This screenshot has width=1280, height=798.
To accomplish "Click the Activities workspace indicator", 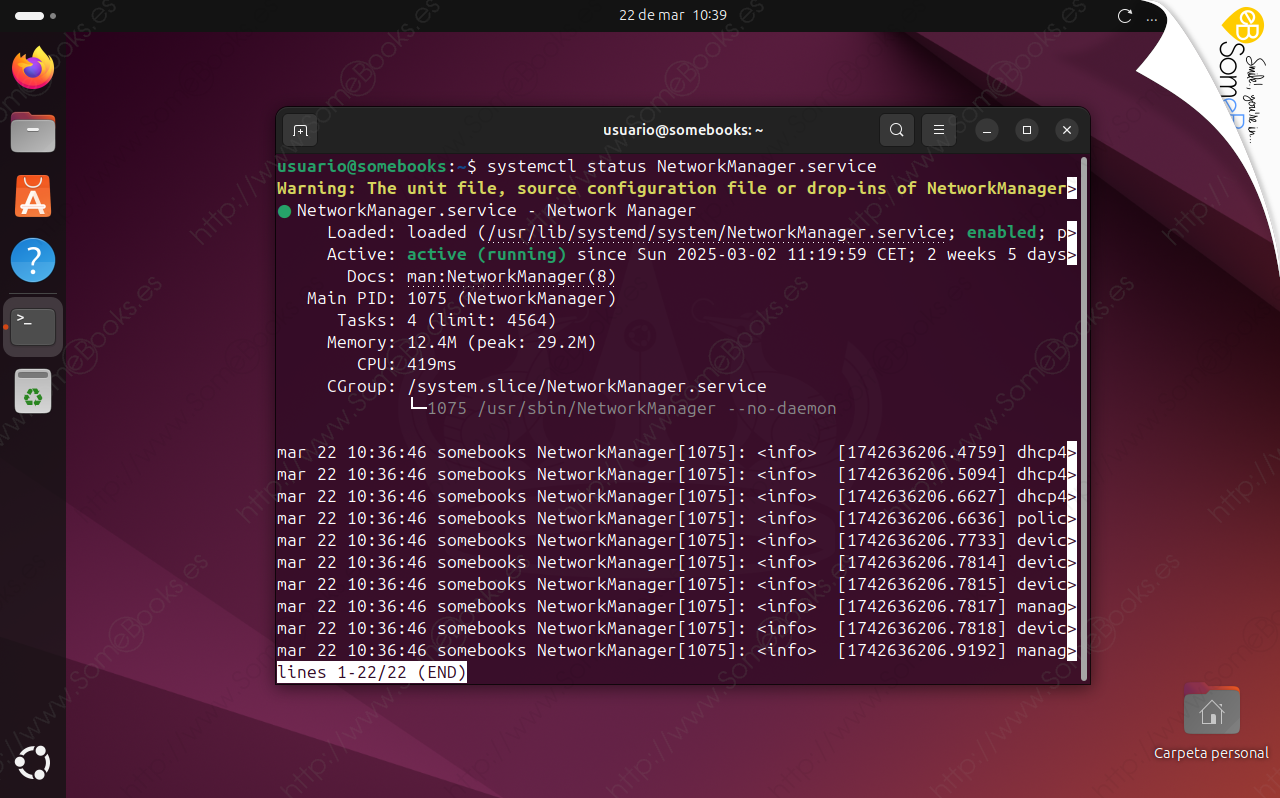I will [36, 16].
